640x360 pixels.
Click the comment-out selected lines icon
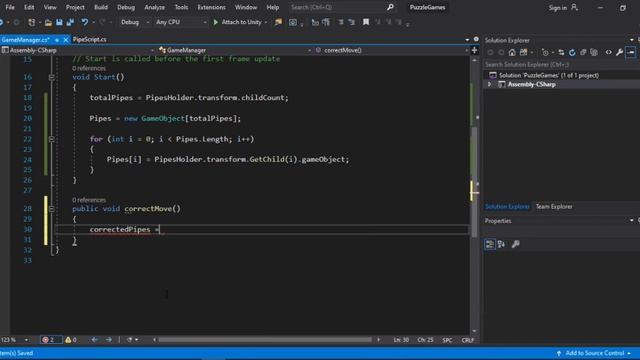[315, 22]
